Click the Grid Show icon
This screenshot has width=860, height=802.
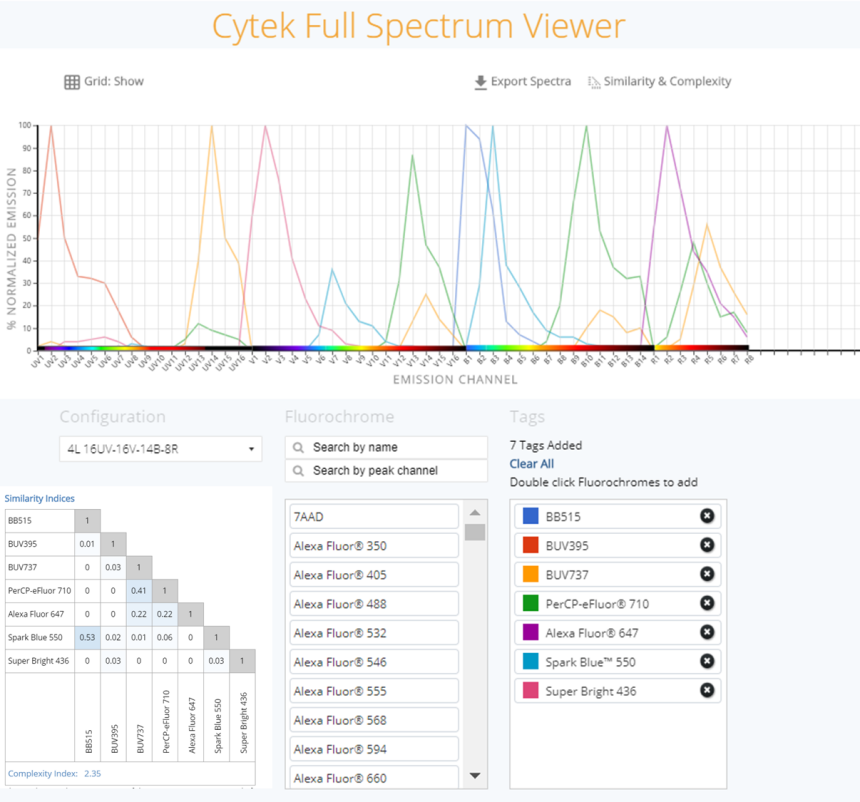pos(72,82)
